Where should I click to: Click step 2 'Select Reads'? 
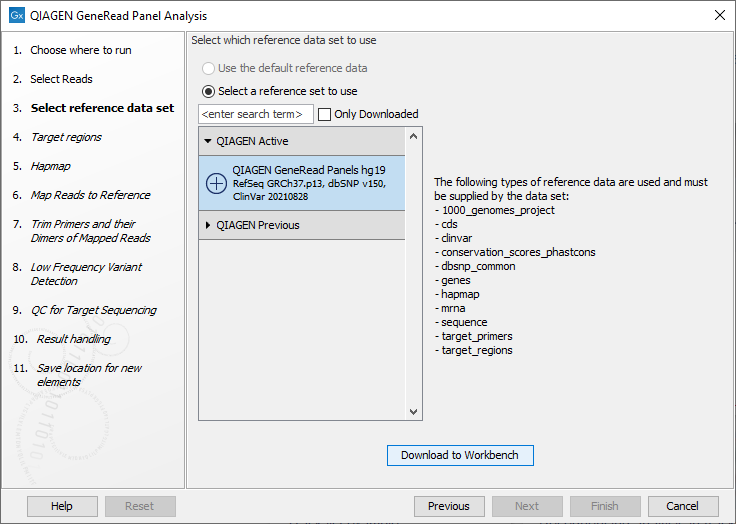61,79
